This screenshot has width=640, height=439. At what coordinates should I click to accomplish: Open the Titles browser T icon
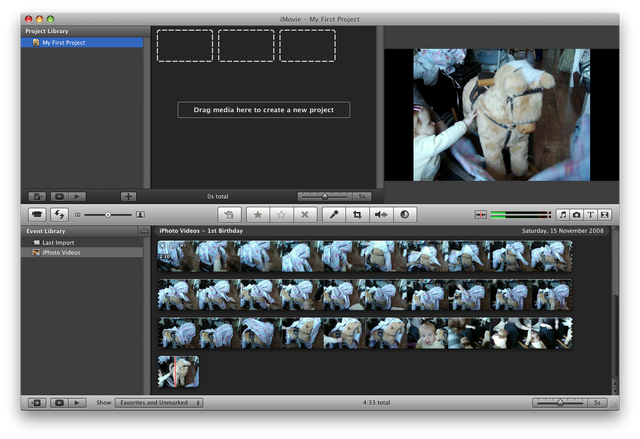click(591, 215)
